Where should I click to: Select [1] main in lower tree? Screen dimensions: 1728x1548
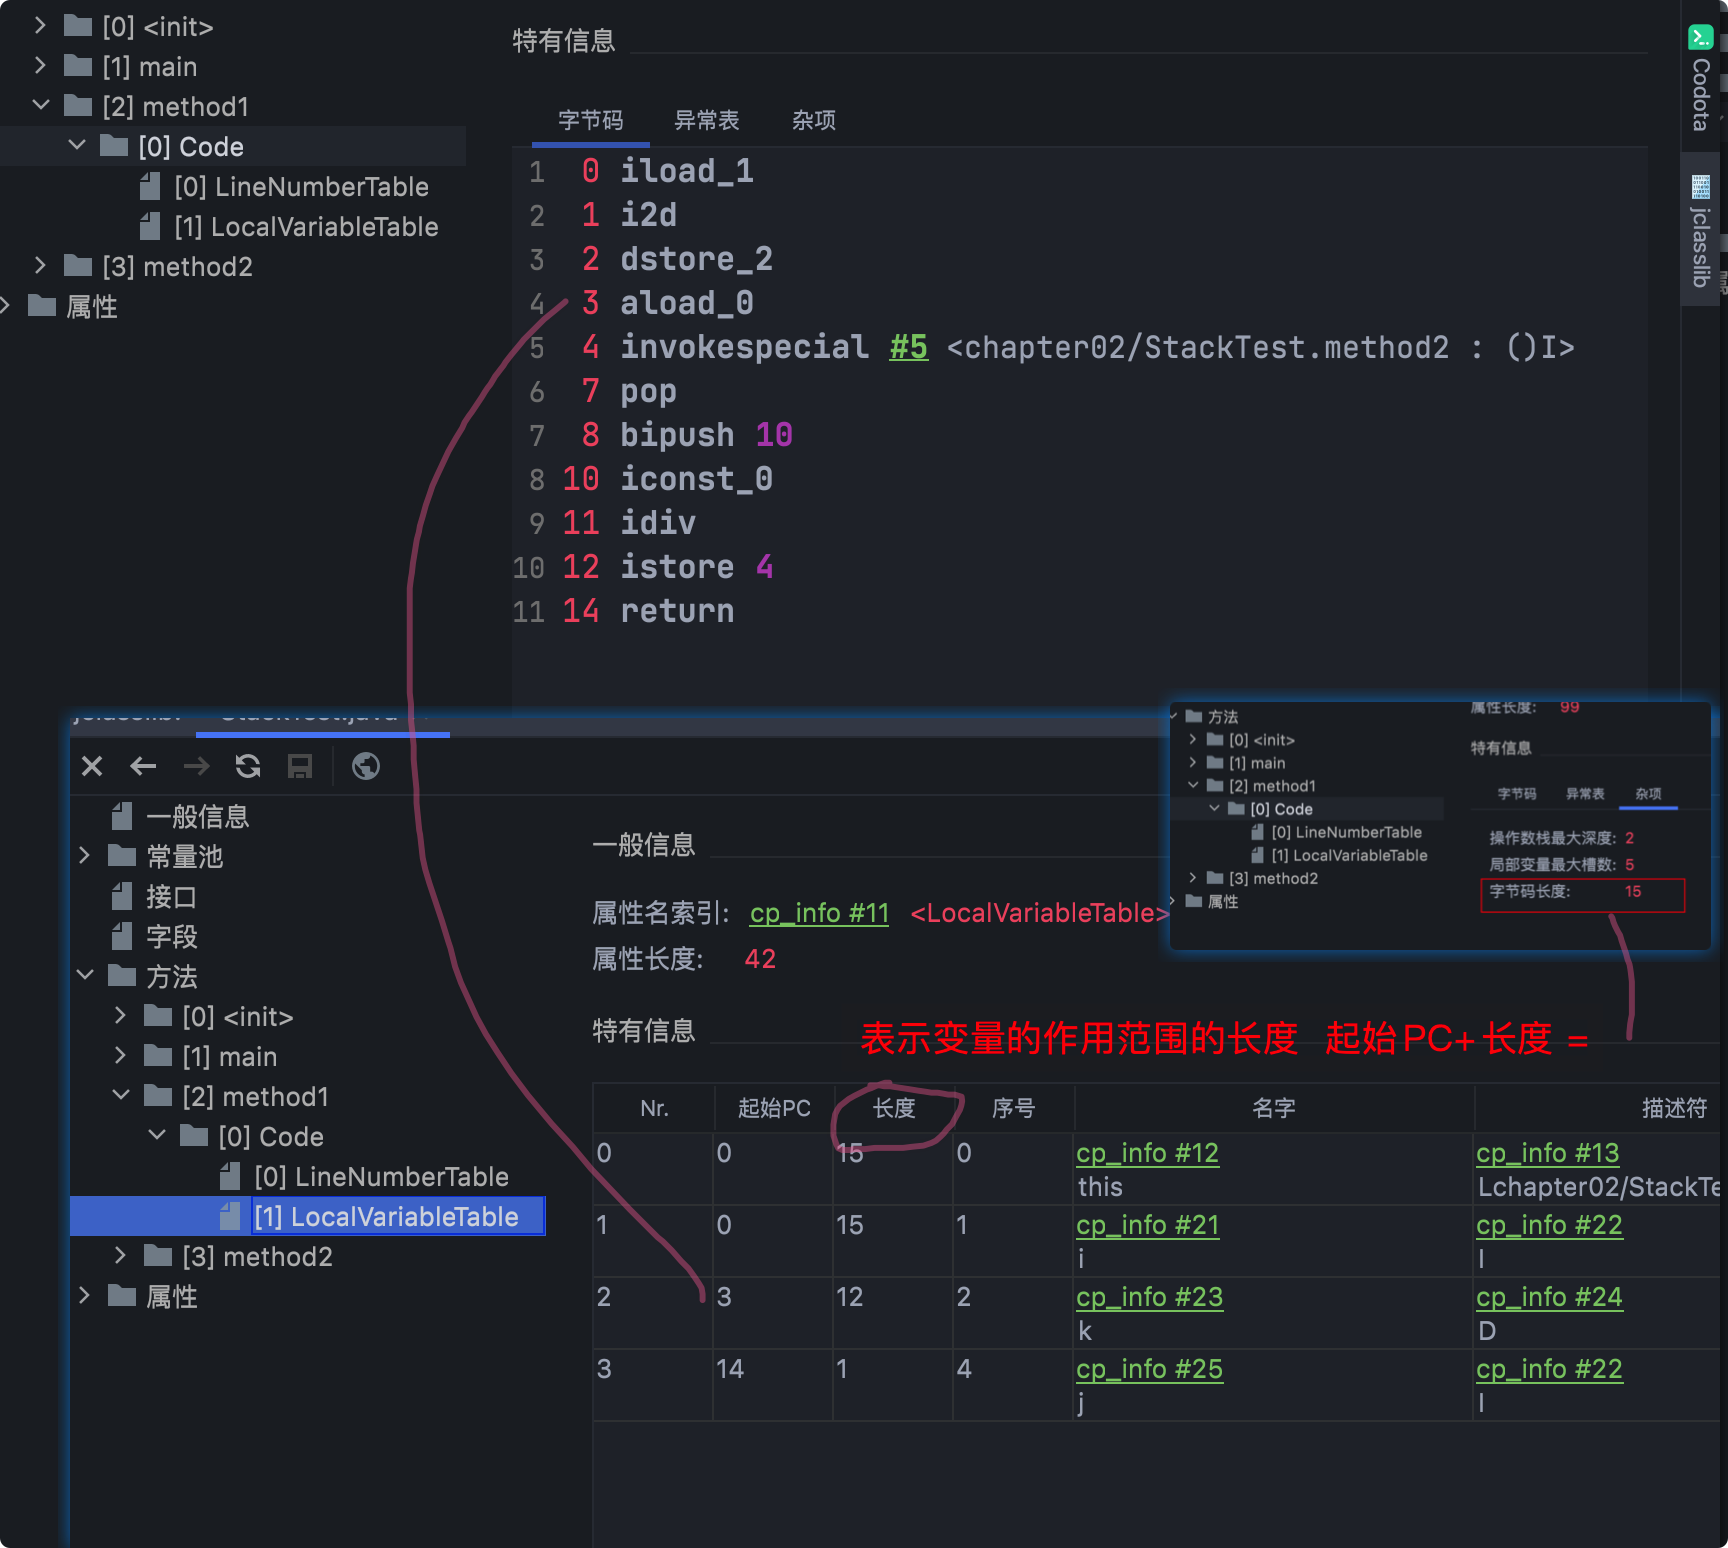(229, 1057)
